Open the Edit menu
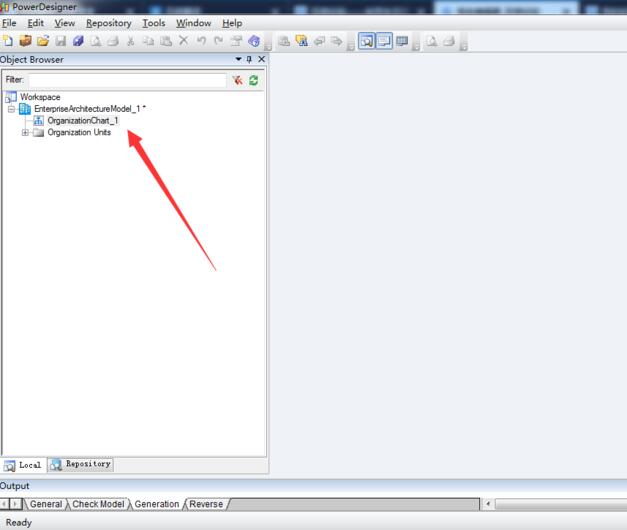 tap(35, 23)
